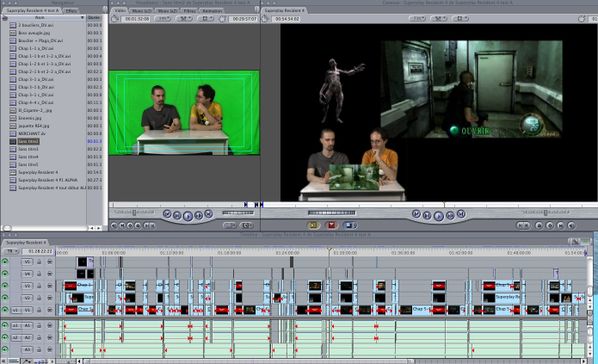The image size is (598, 364).
Task: Click Play Around Current in Viewer transport
Action: [x=198, y=216]
